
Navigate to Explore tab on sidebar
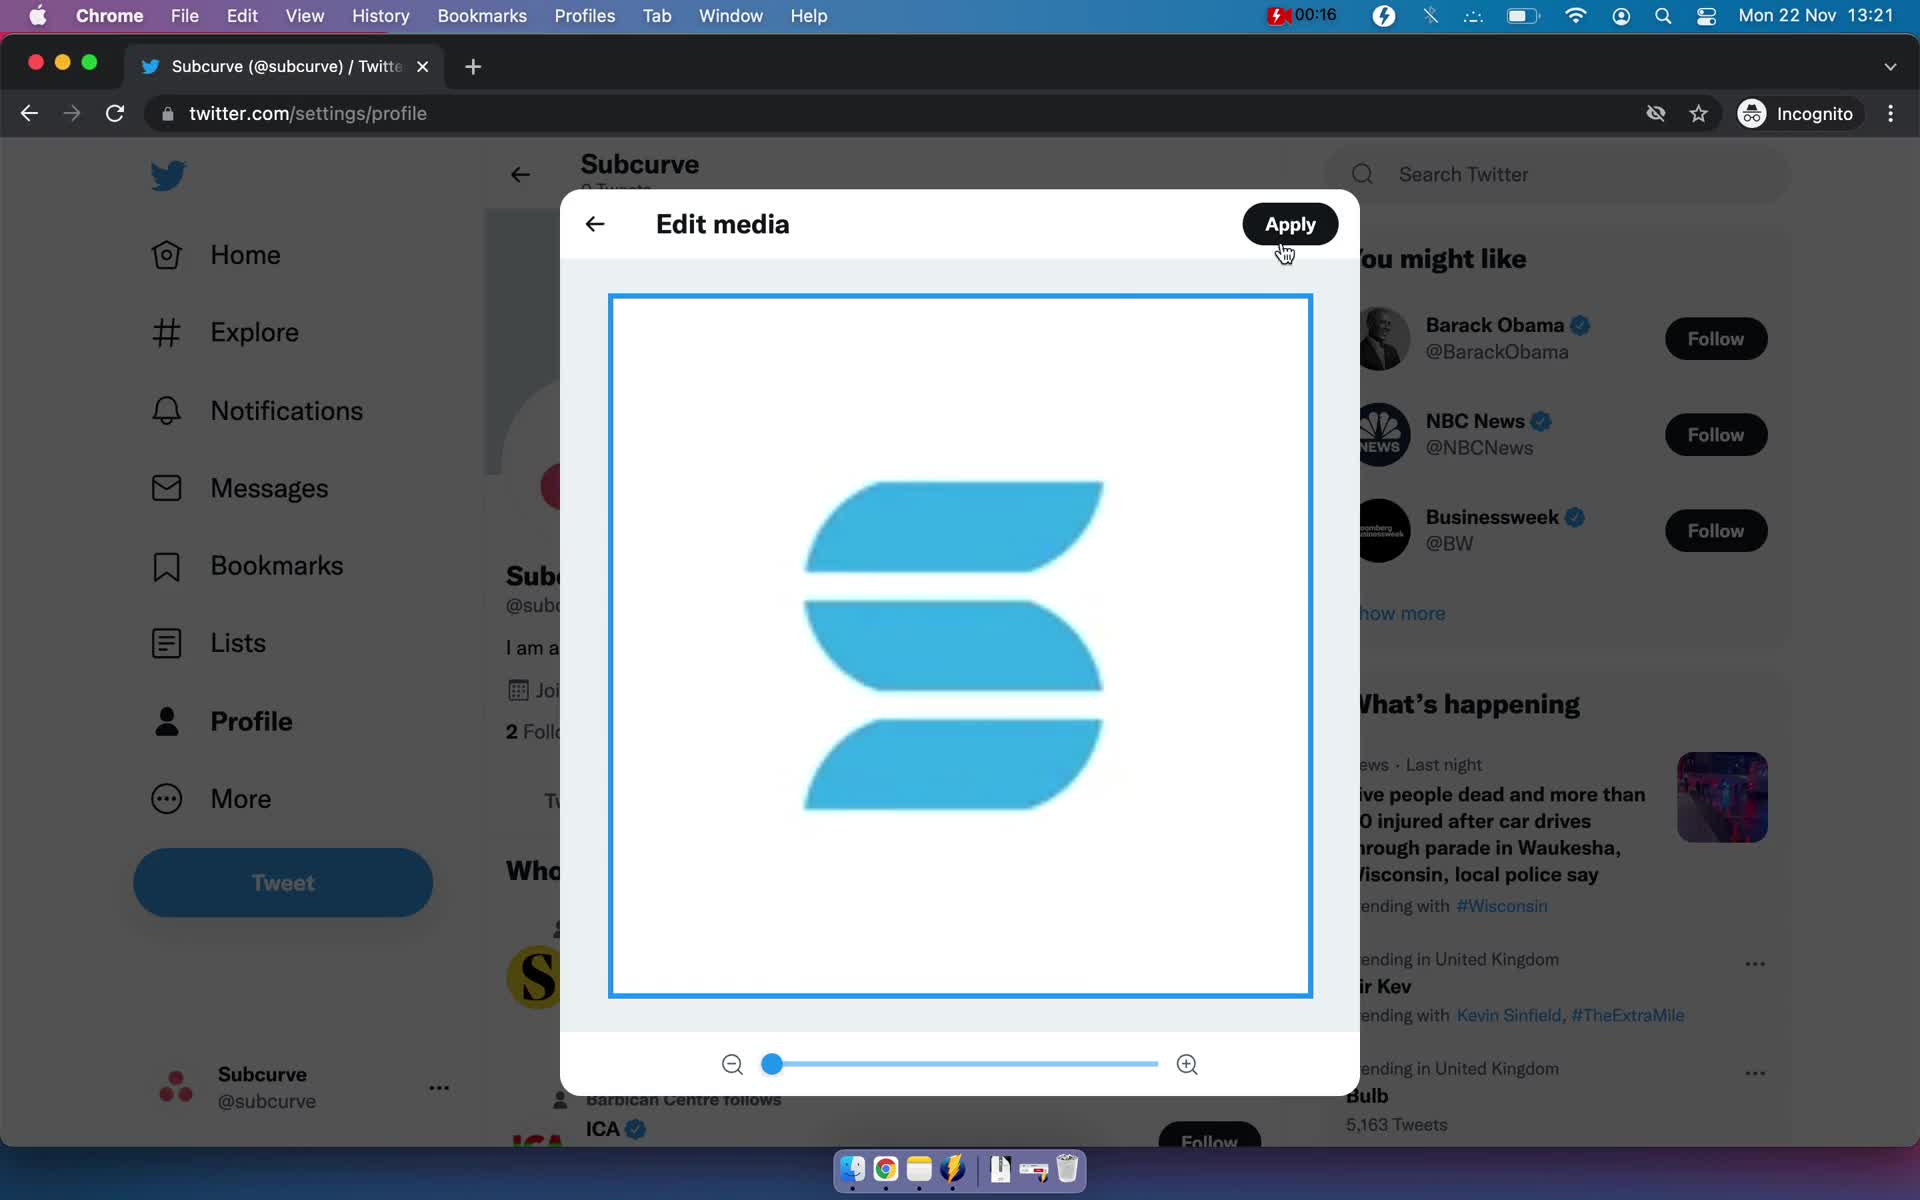(253, 332)
